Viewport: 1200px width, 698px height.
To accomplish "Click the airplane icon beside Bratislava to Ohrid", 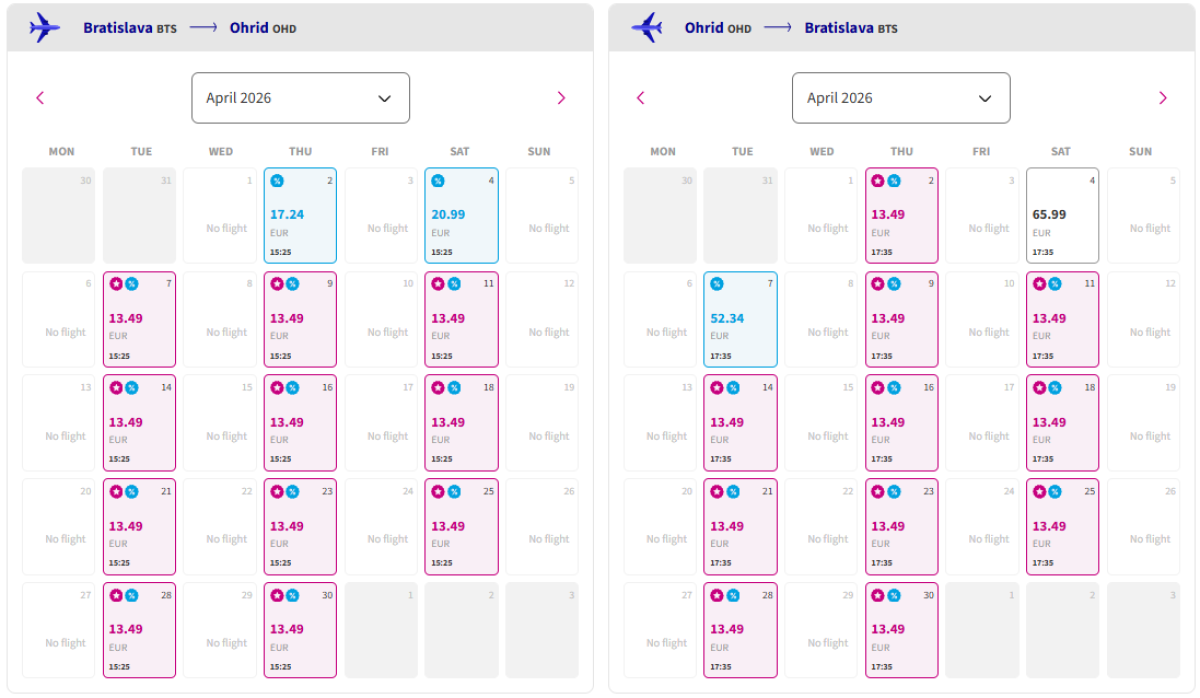I will (45, 27).
